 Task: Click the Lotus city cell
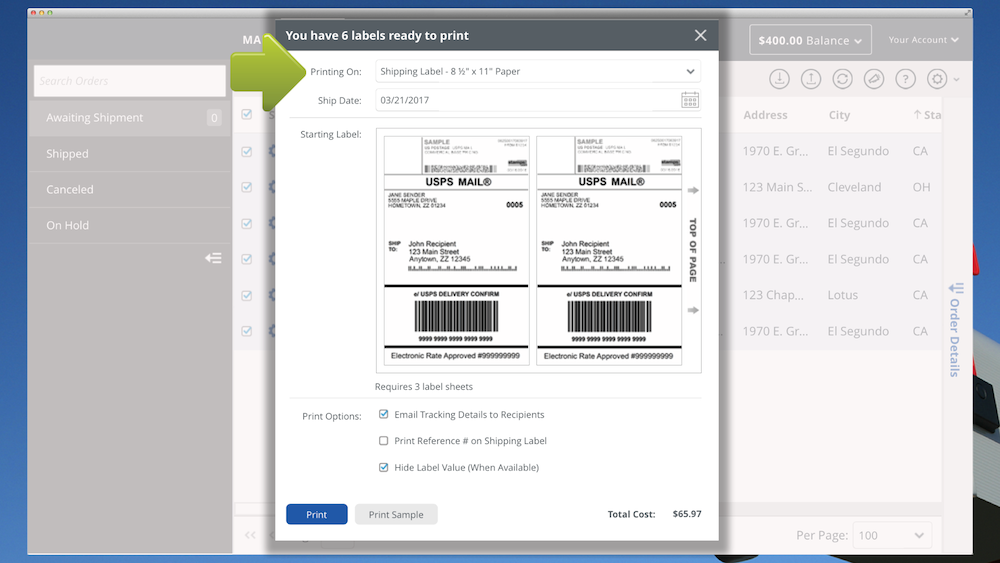(842, 295)
